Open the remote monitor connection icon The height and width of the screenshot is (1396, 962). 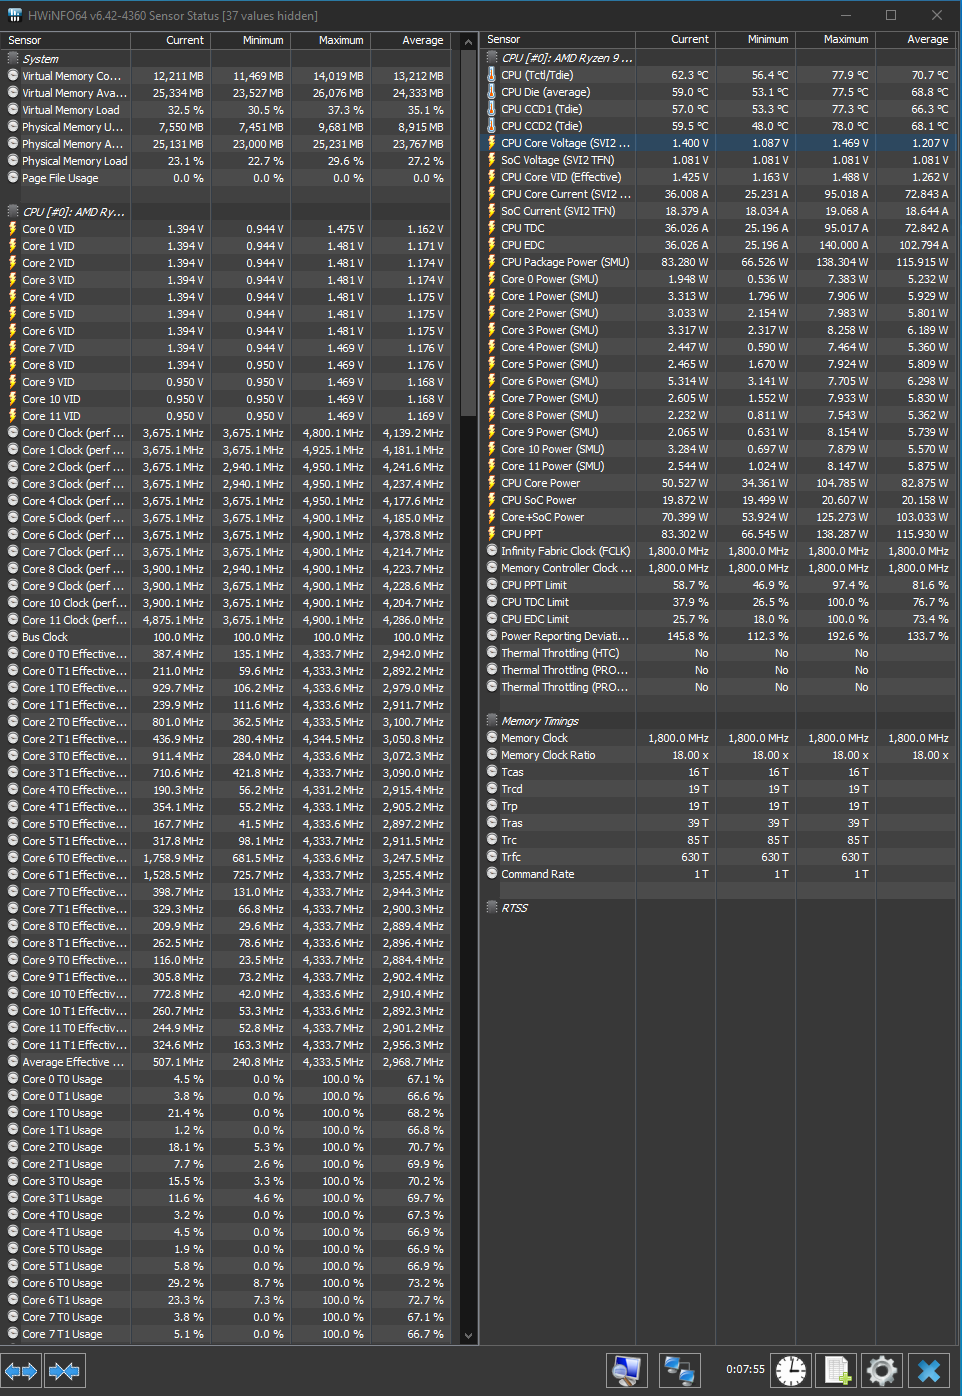627,1370
